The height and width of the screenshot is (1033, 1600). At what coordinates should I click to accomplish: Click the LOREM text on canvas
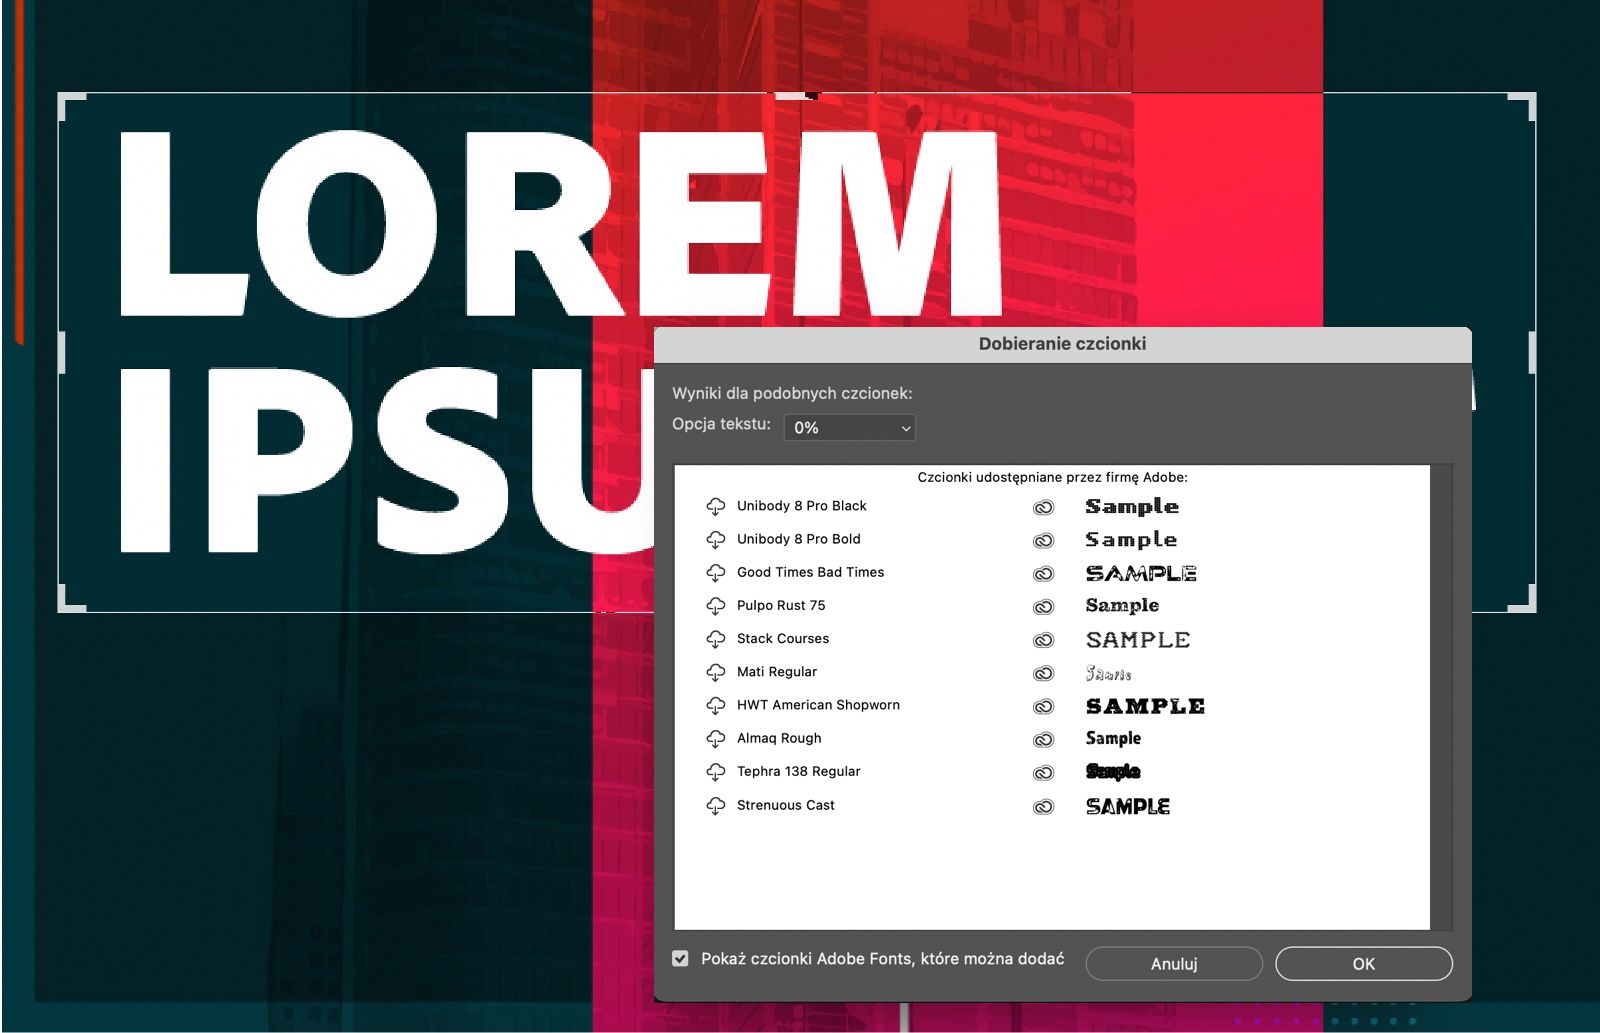point(560,222)
